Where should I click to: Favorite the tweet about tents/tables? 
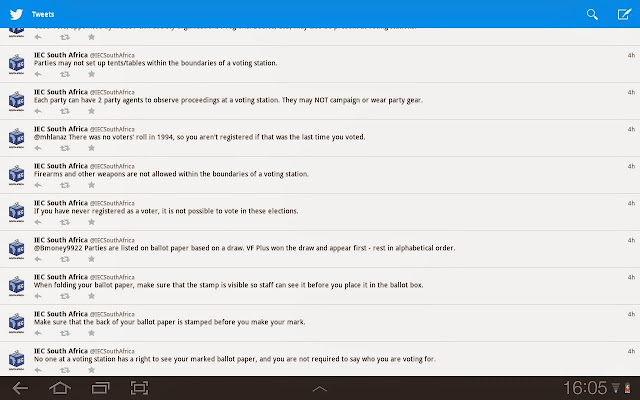(91, 74)
